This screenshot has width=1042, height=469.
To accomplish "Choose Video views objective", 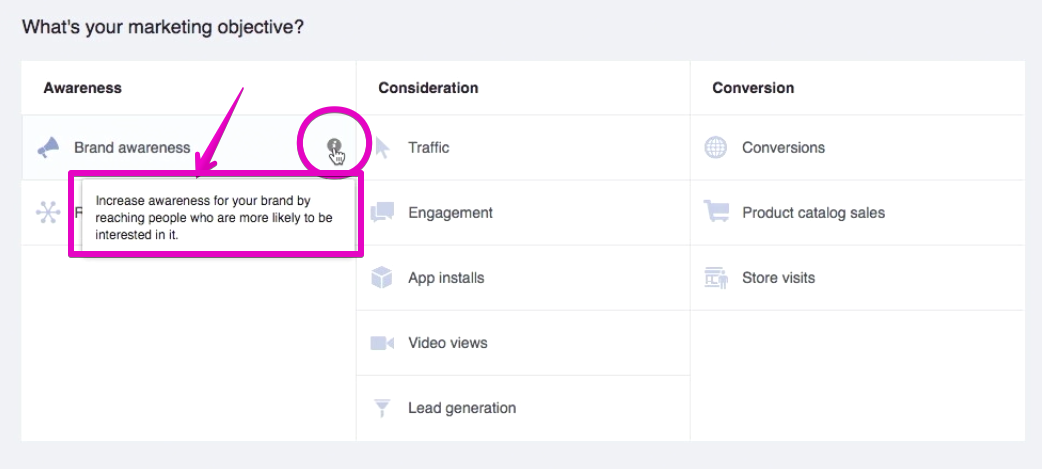I will coord(524,343).
